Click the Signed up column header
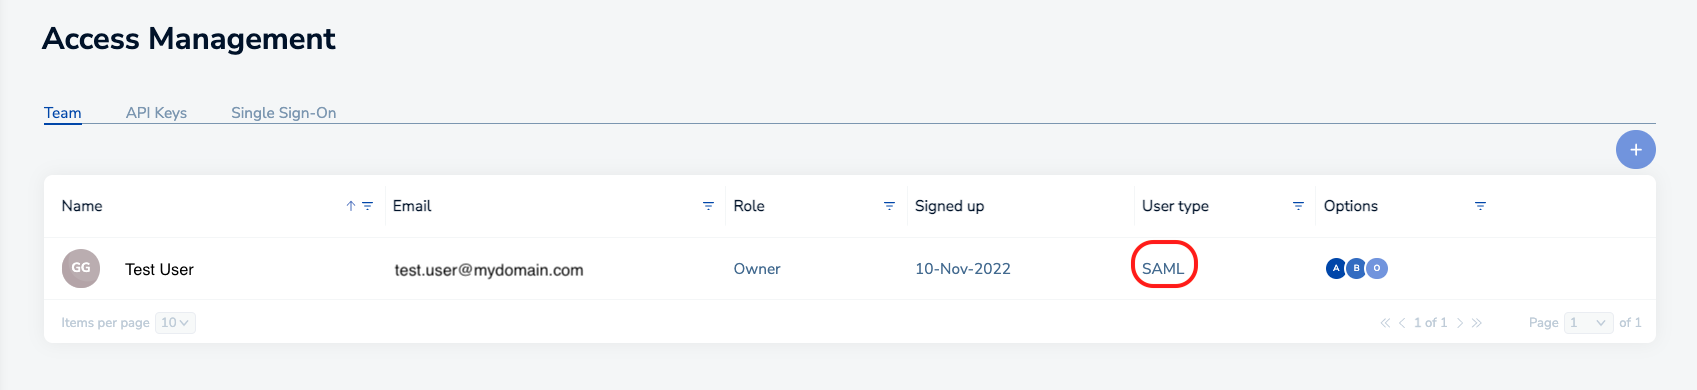Image resolution: width=1697 pixels, height=390 pixels. [x=949, y=206]
